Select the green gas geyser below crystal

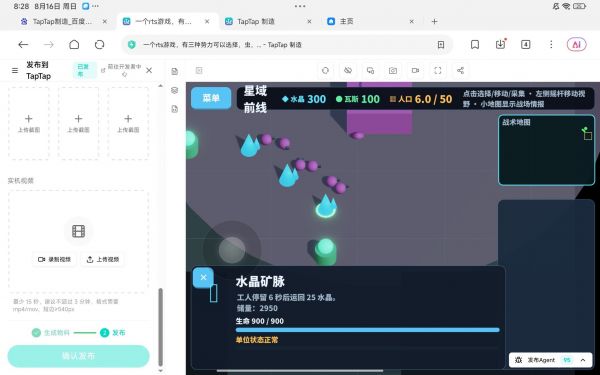326,251
